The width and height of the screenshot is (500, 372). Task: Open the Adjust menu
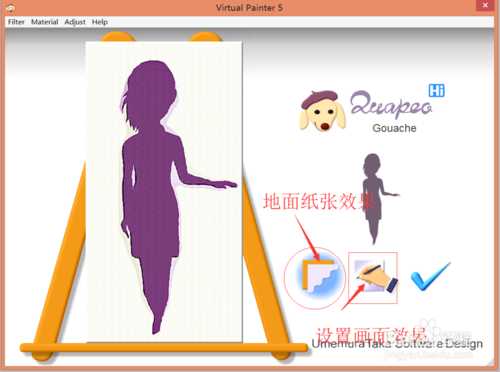point(75,22)
